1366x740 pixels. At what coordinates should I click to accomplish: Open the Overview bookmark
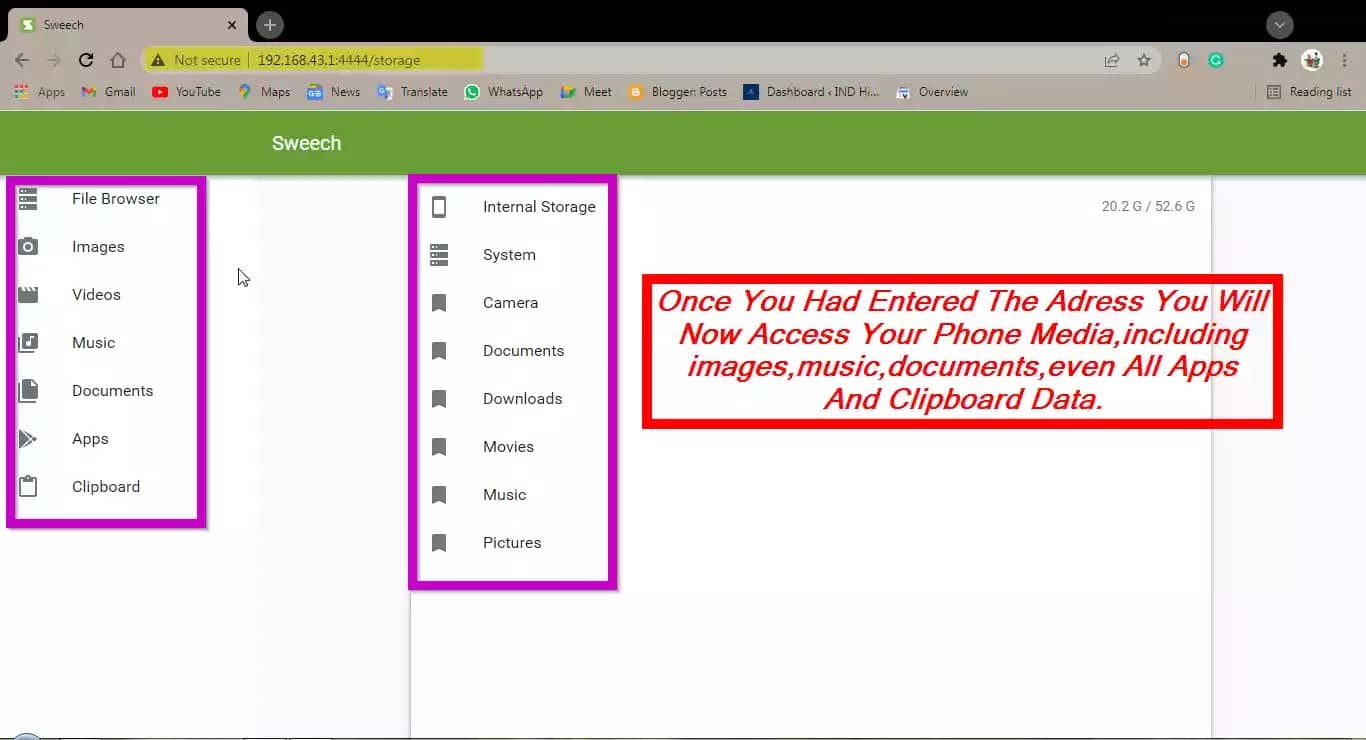click(932, 92)
